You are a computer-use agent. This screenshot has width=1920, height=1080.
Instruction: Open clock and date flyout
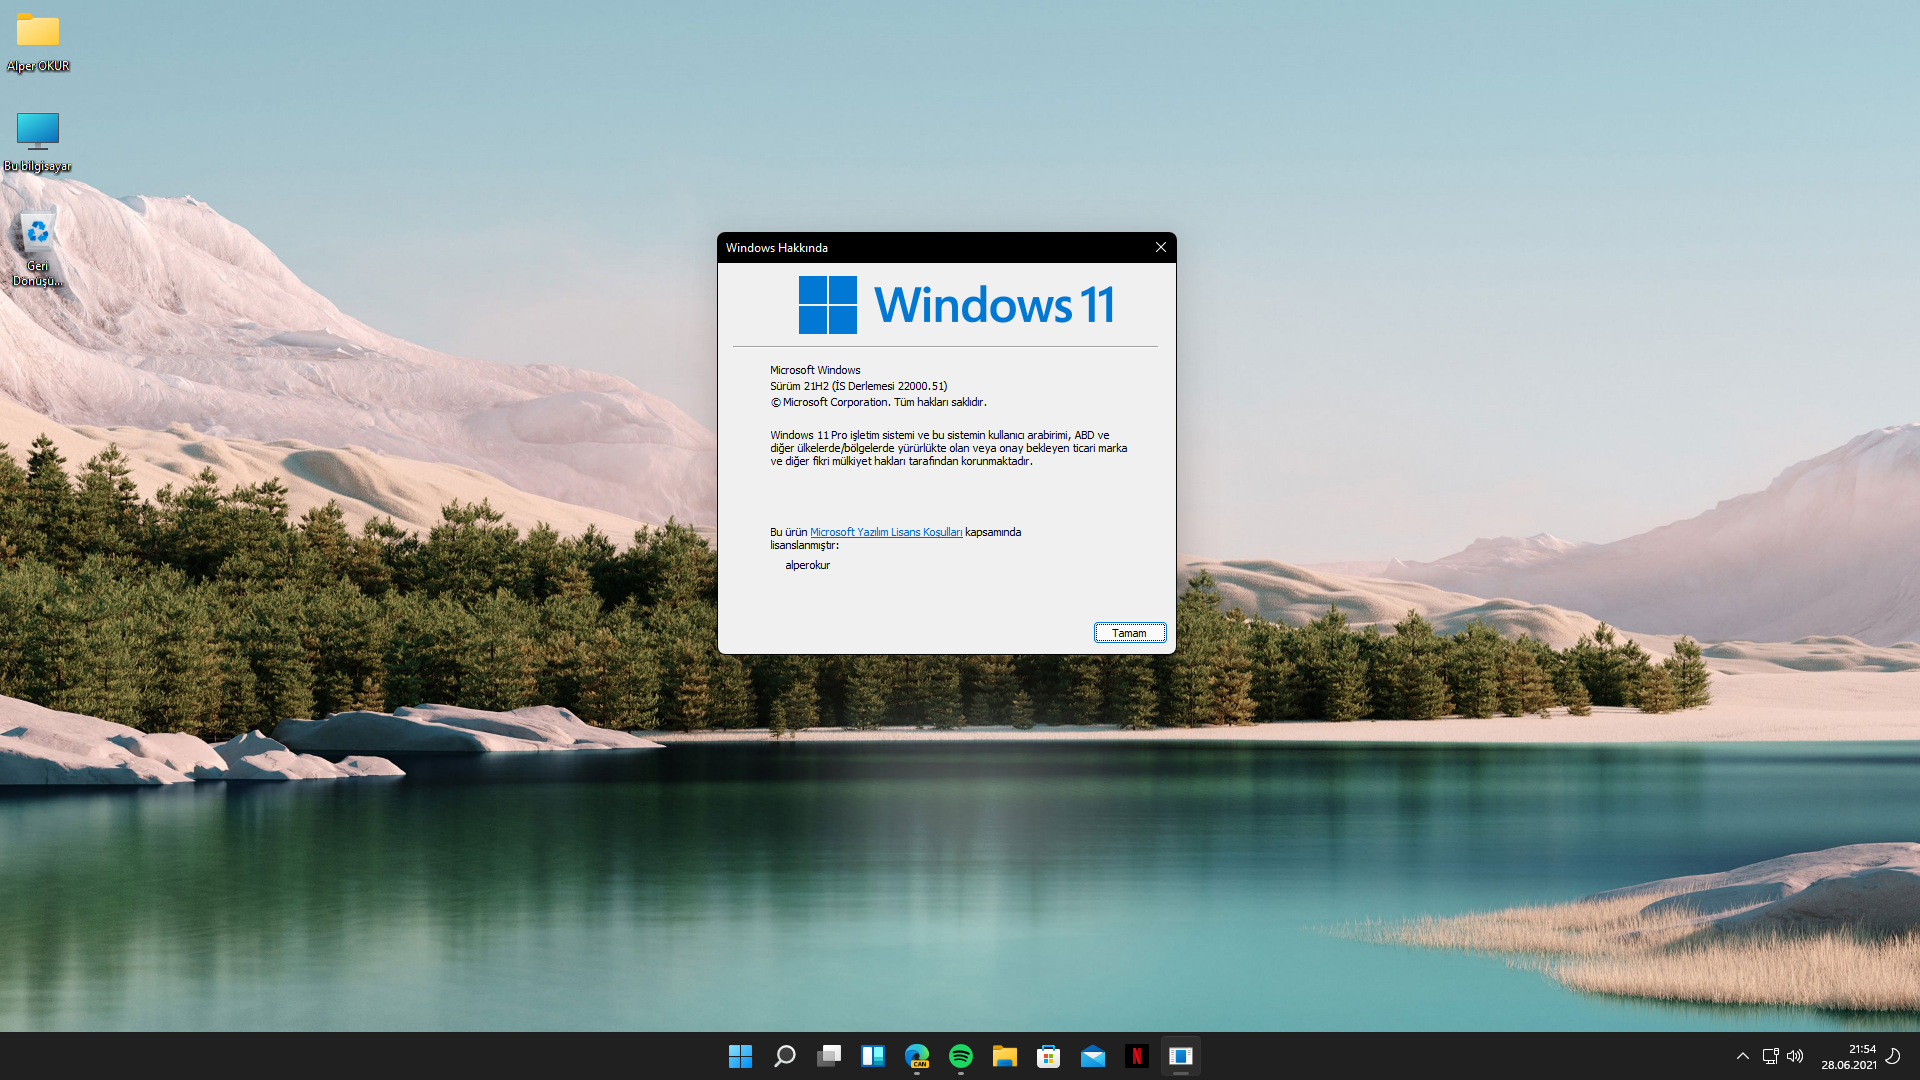coord(1848,1056)
